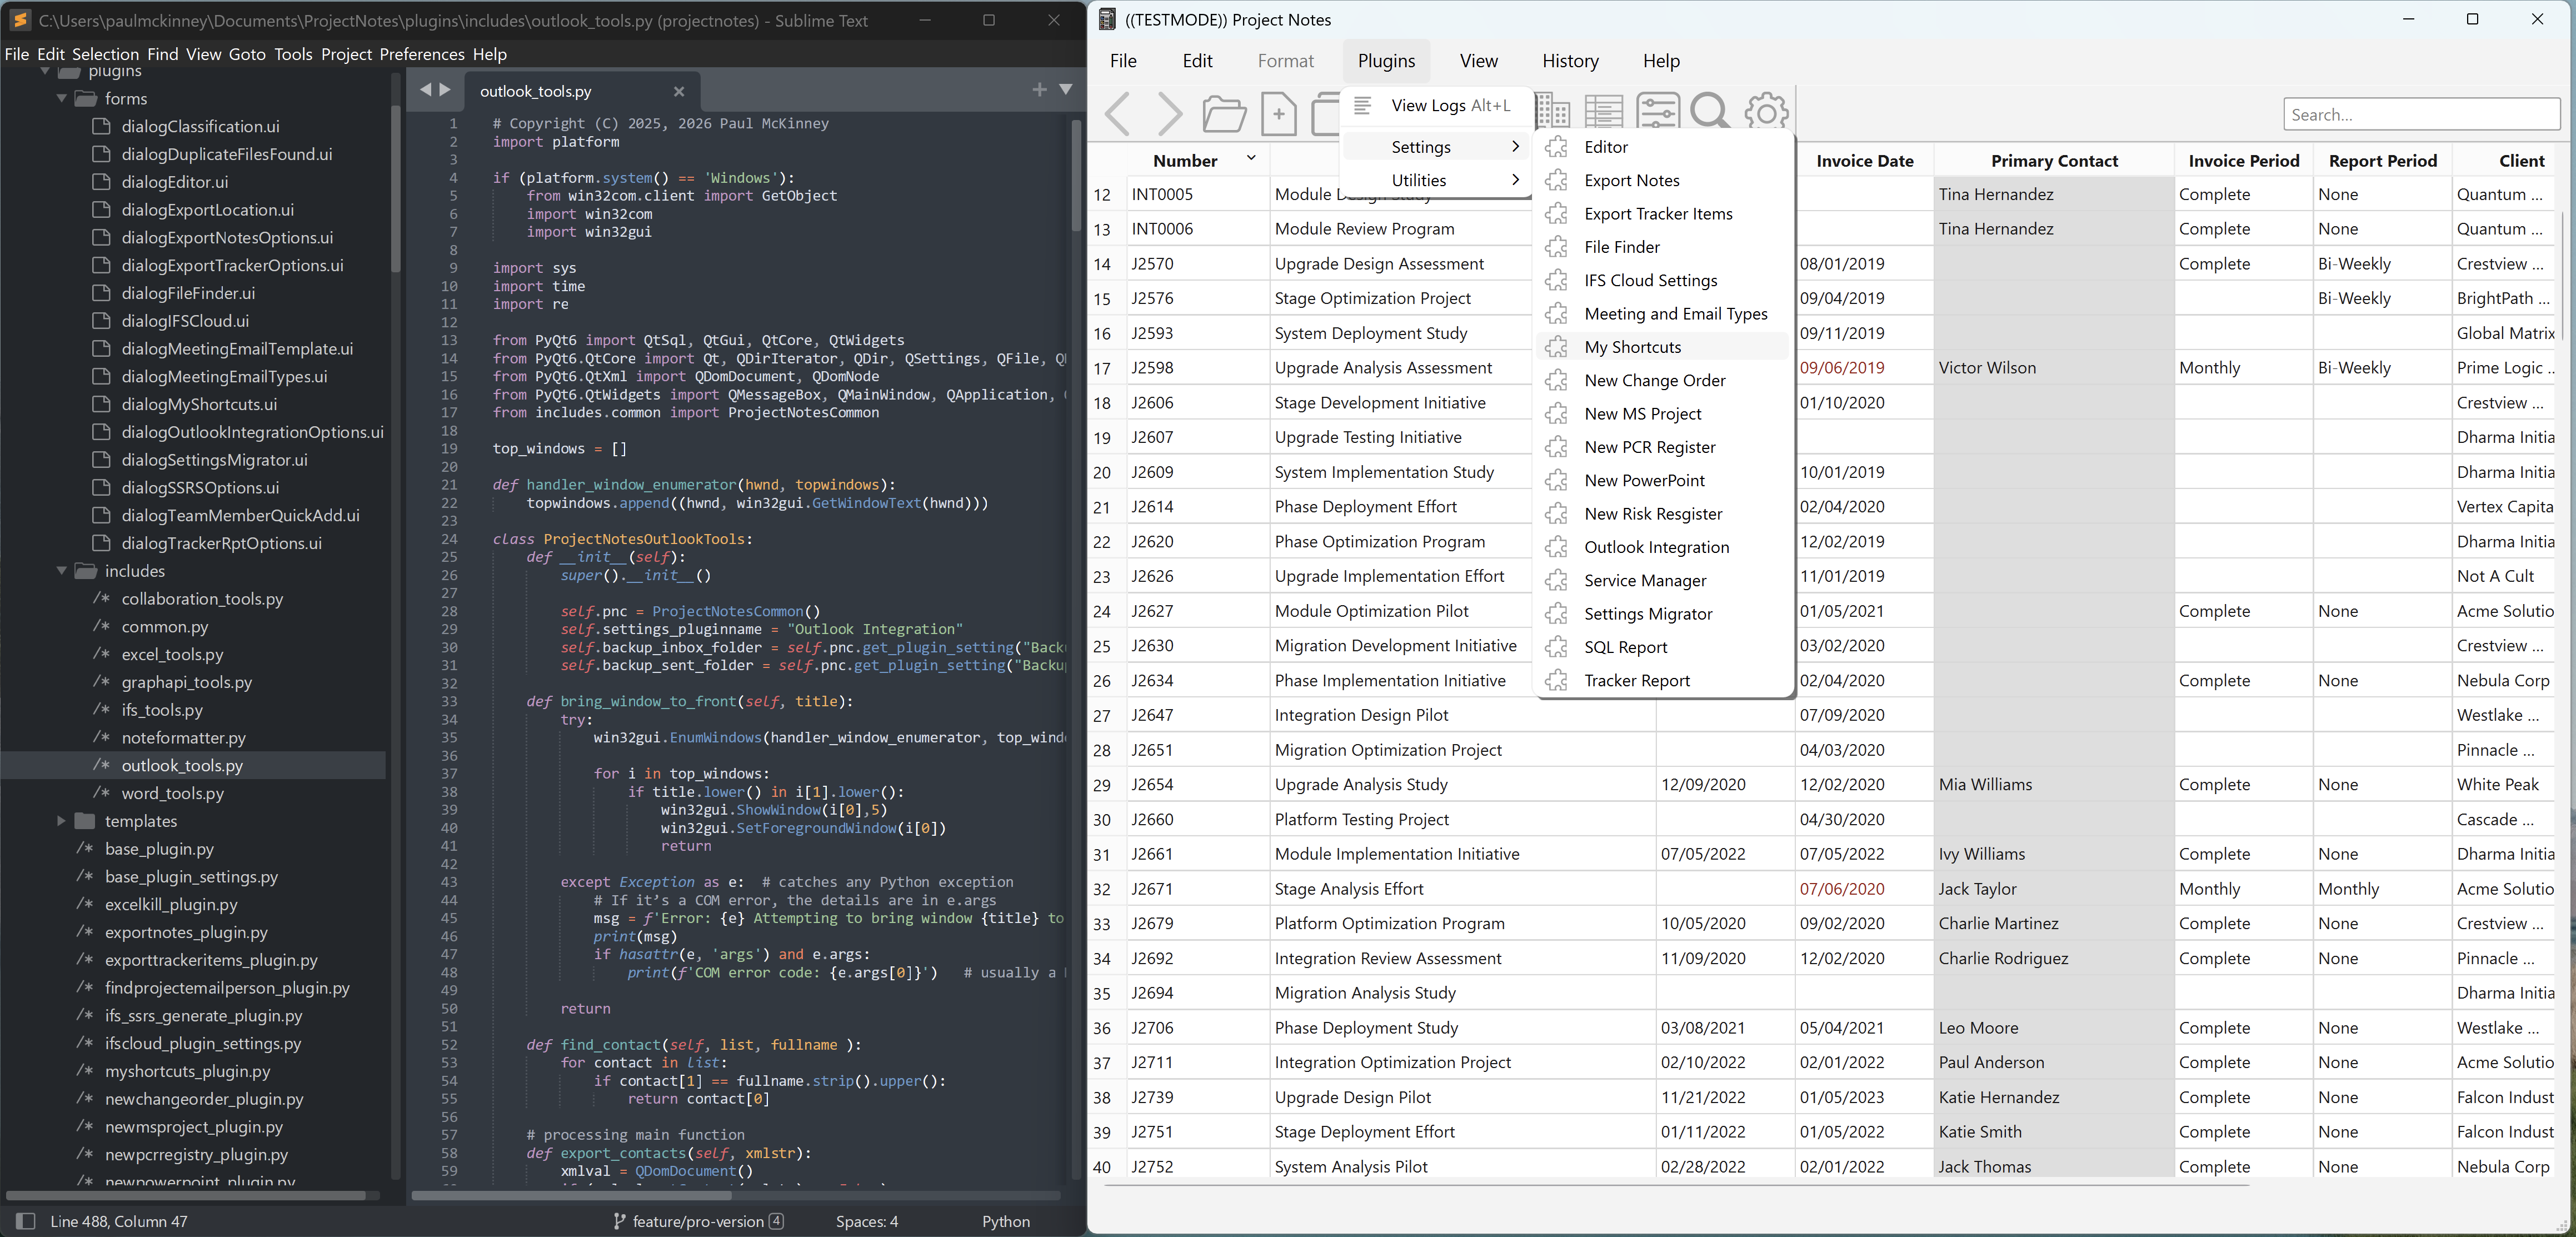Click the Search input field in Project Notes
Image resolution: width=2576 pixels, height=1237 pixels.
[x=2421, y=114]
